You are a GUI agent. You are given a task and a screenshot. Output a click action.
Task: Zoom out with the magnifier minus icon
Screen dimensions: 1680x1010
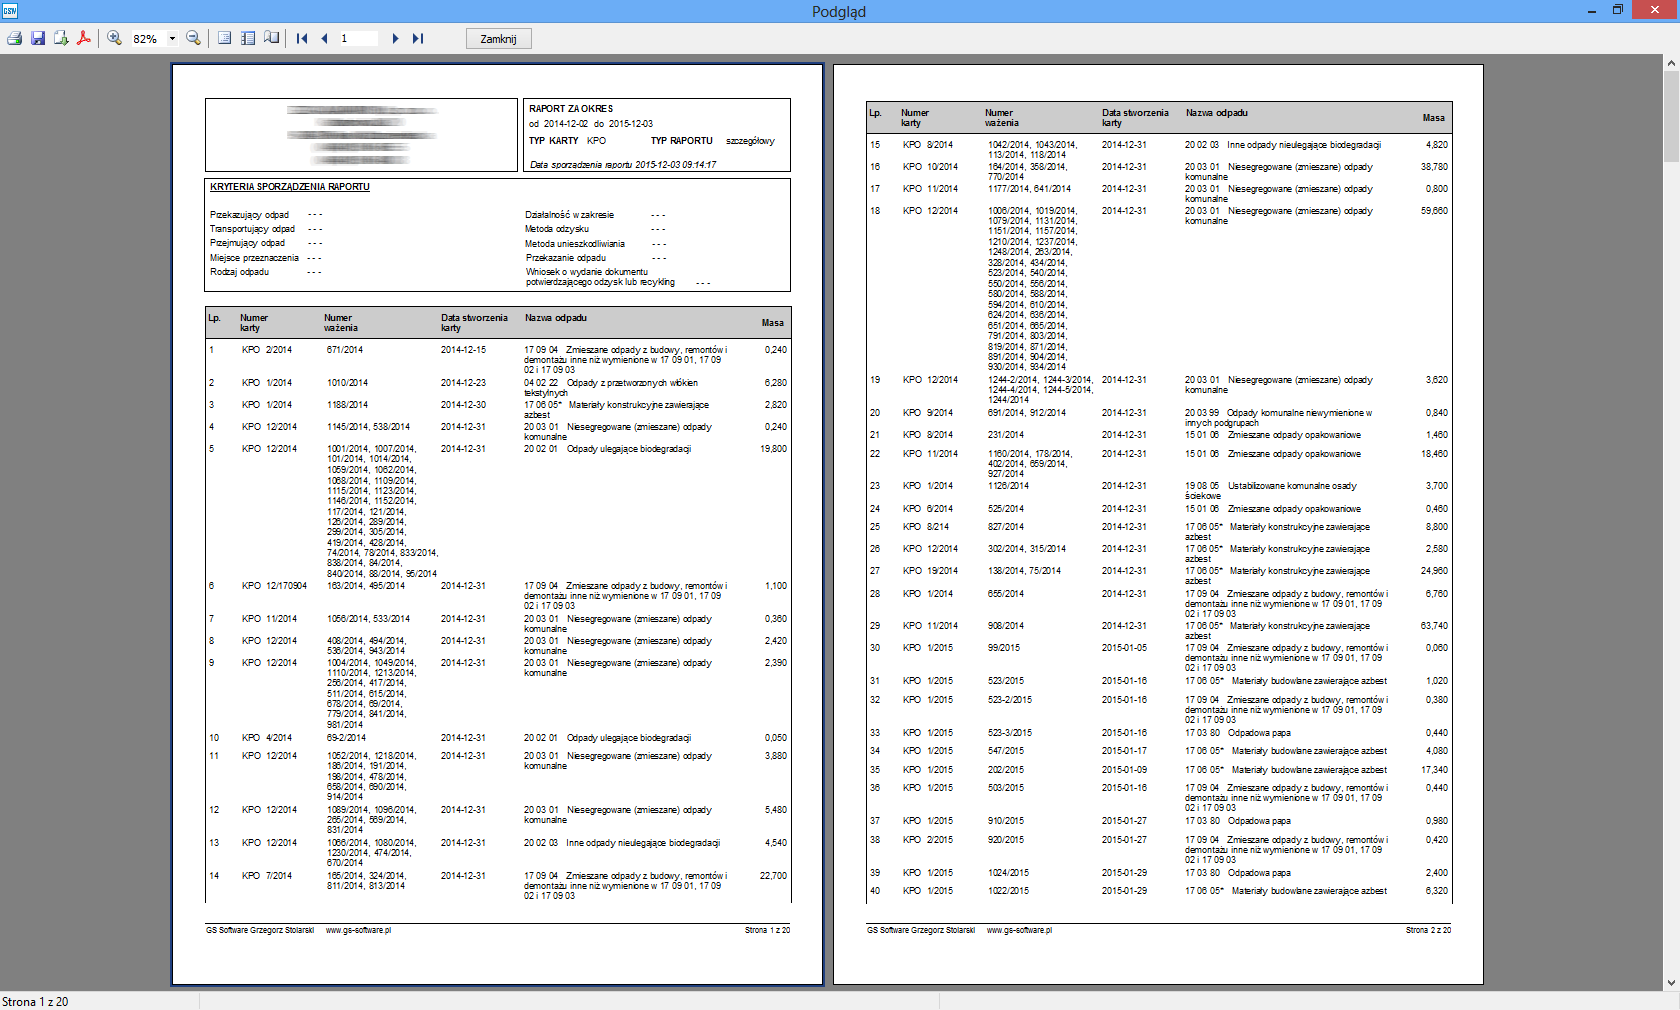coord(194,38)
